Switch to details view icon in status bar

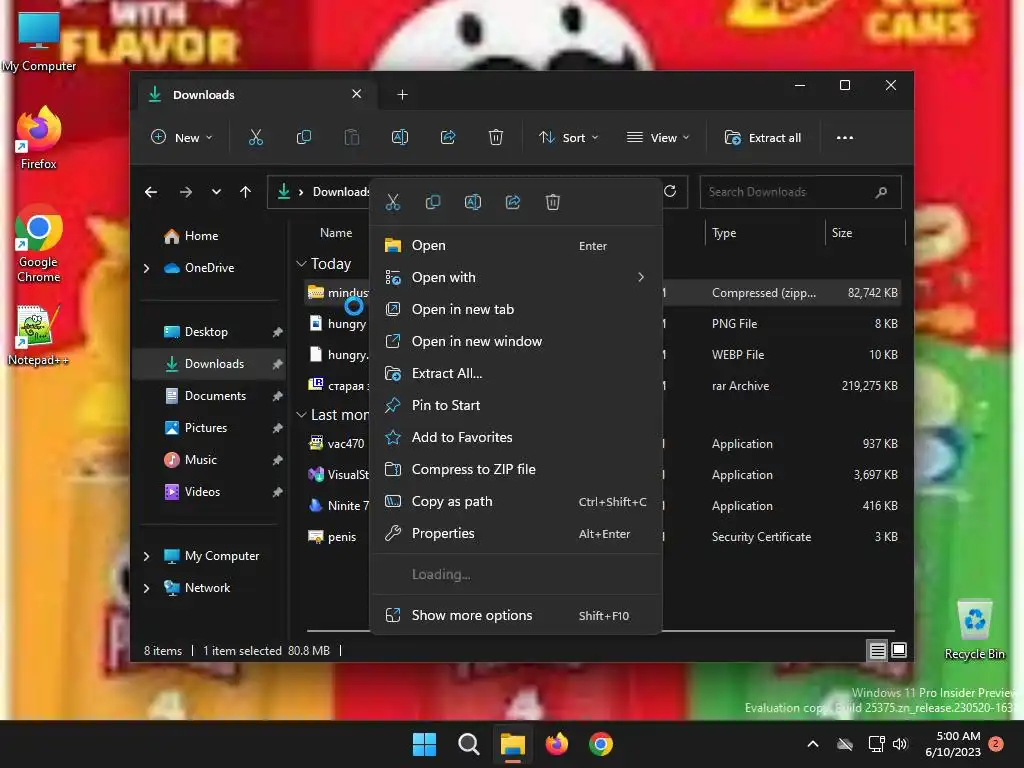click(877, 650)
